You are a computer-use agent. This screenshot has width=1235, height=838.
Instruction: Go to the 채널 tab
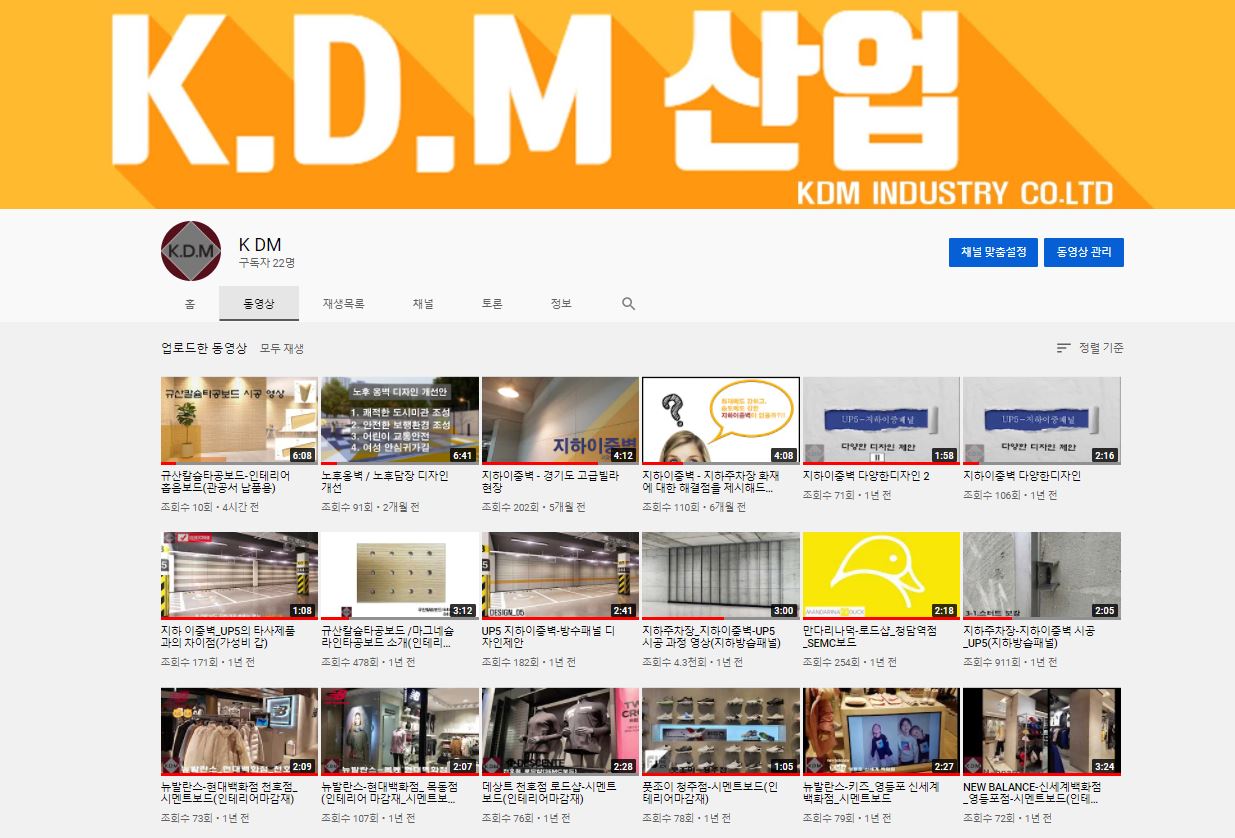point(423,304)
